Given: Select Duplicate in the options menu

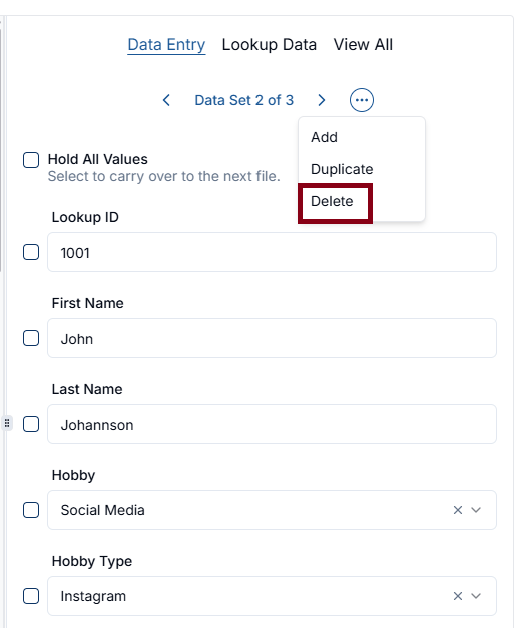Looking at the screenshot, I should [x=342, y=169].
